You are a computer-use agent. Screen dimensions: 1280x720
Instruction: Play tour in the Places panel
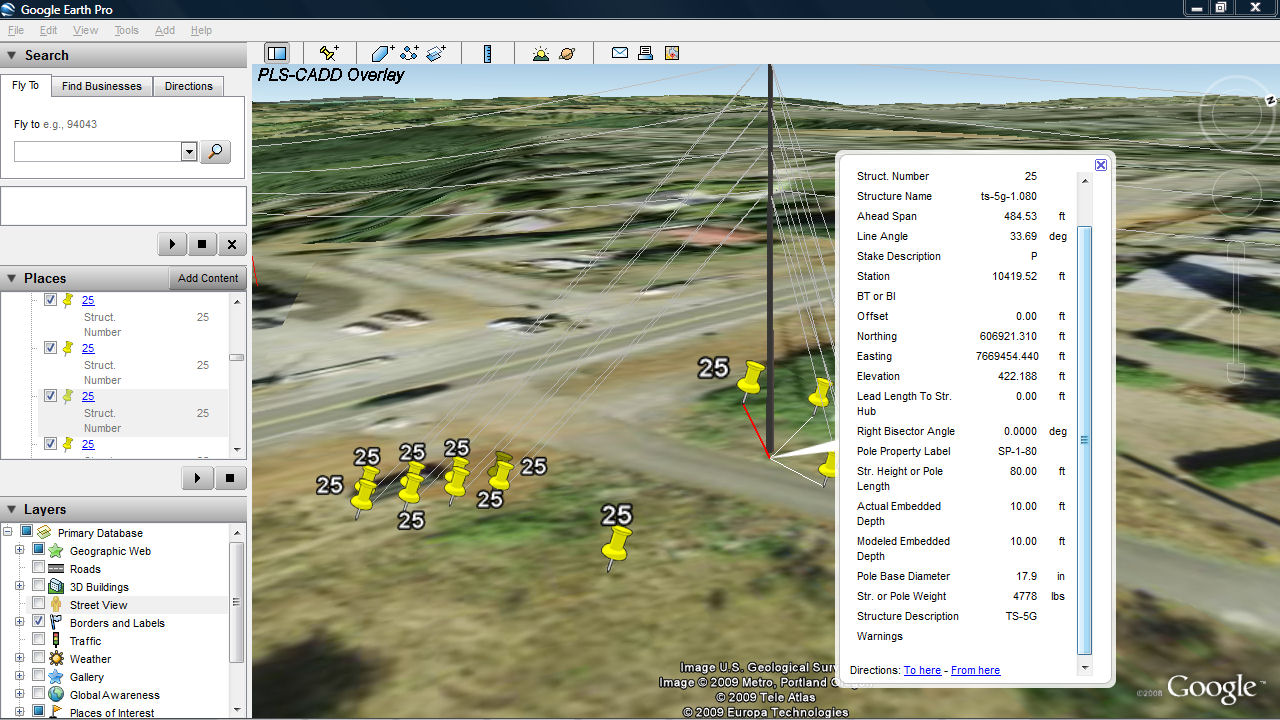[x=198, y=478]
